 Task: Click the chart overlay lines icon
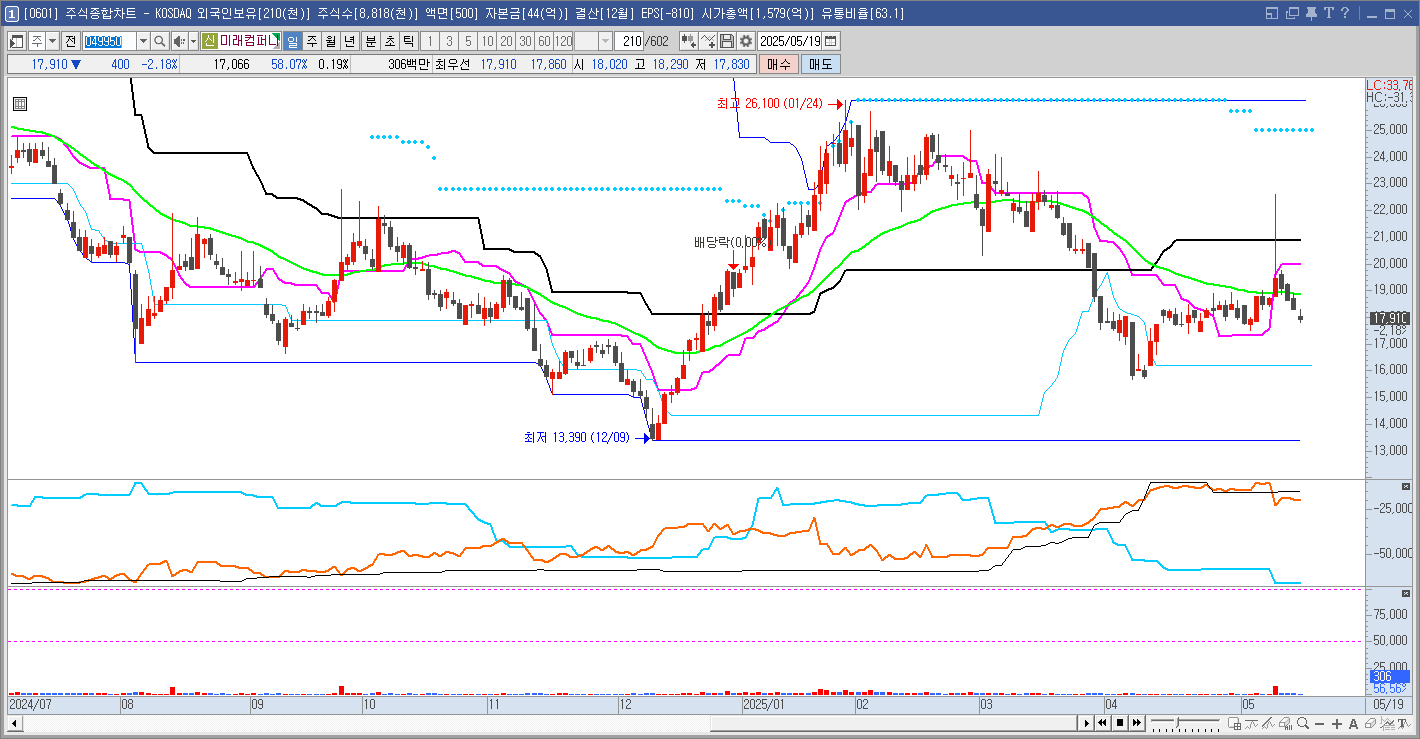tap(1387, 723)
